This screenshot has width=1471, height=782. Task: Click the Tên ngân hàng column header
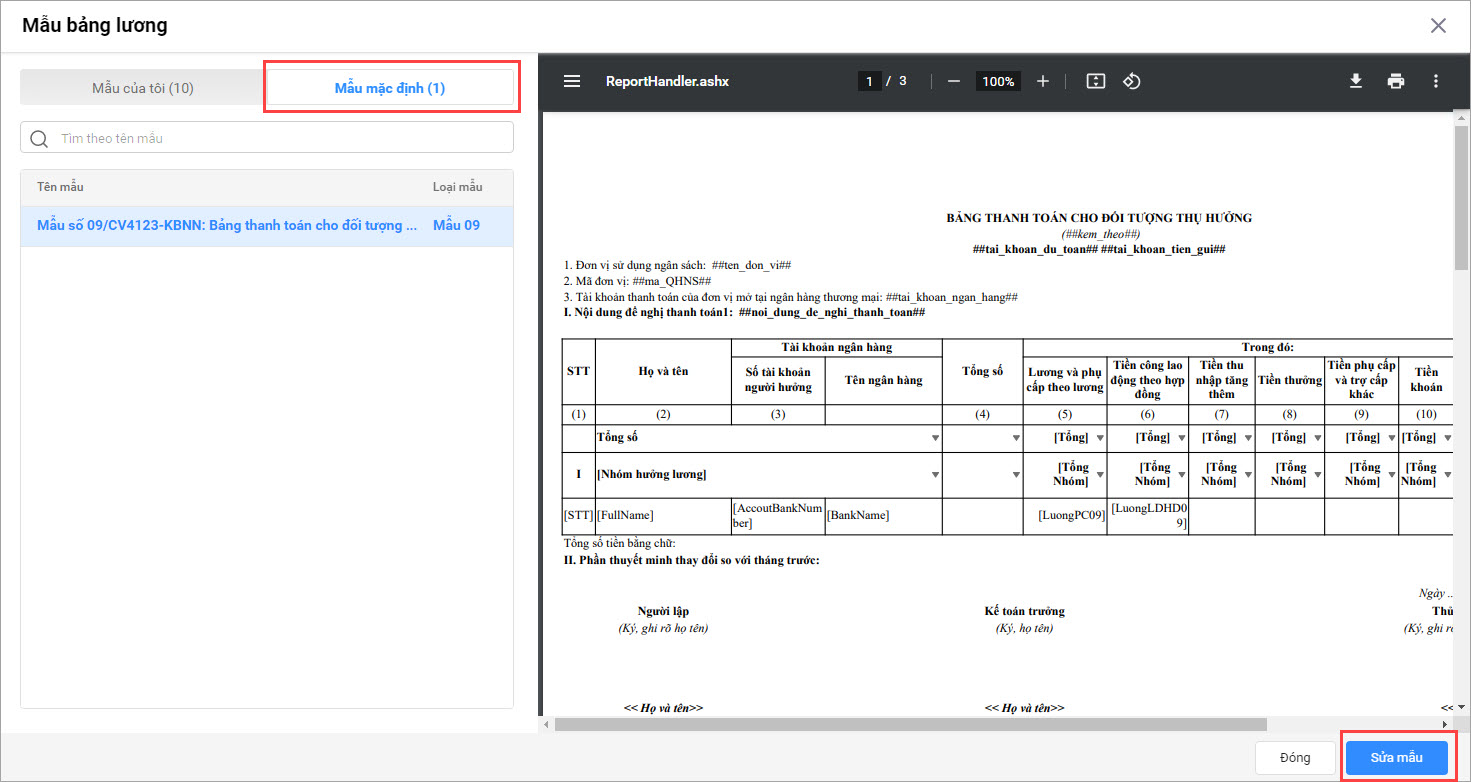tap(883, 380)
